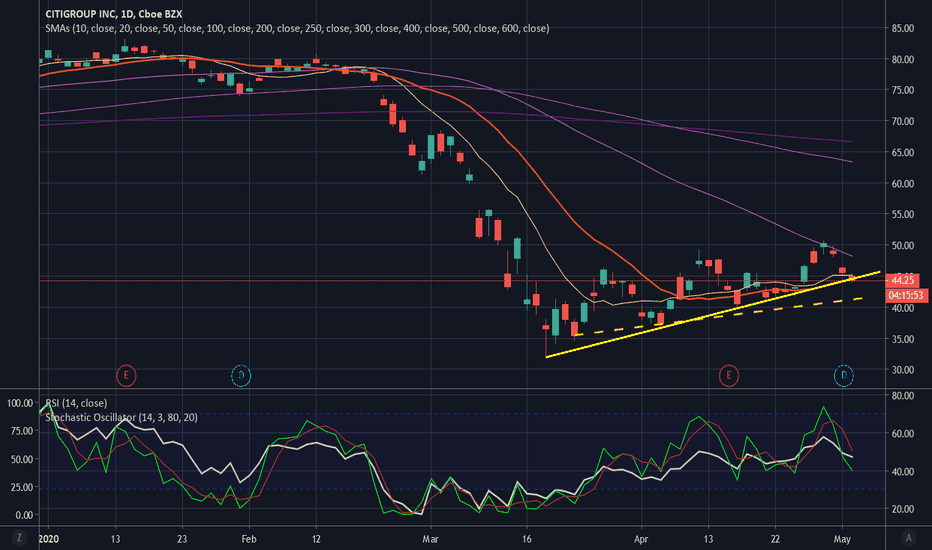
Task: Click the 100.00 stochastic scale label
Action: (20, 403)
